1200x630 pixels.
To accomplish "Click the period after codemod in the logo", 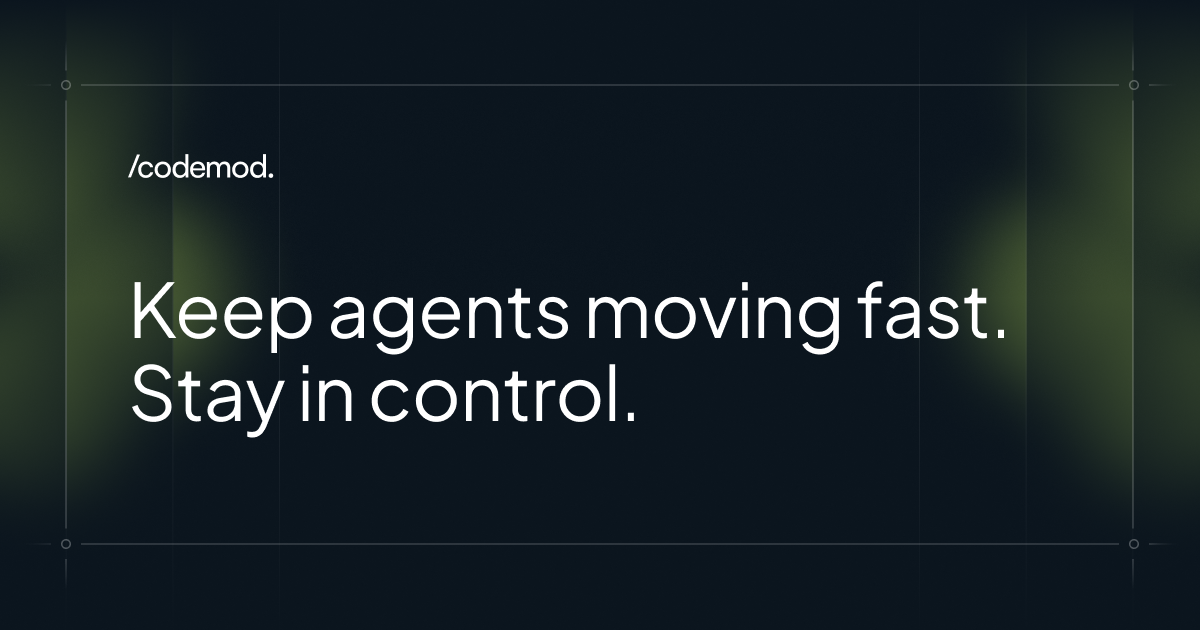I will tap(271, 176).
